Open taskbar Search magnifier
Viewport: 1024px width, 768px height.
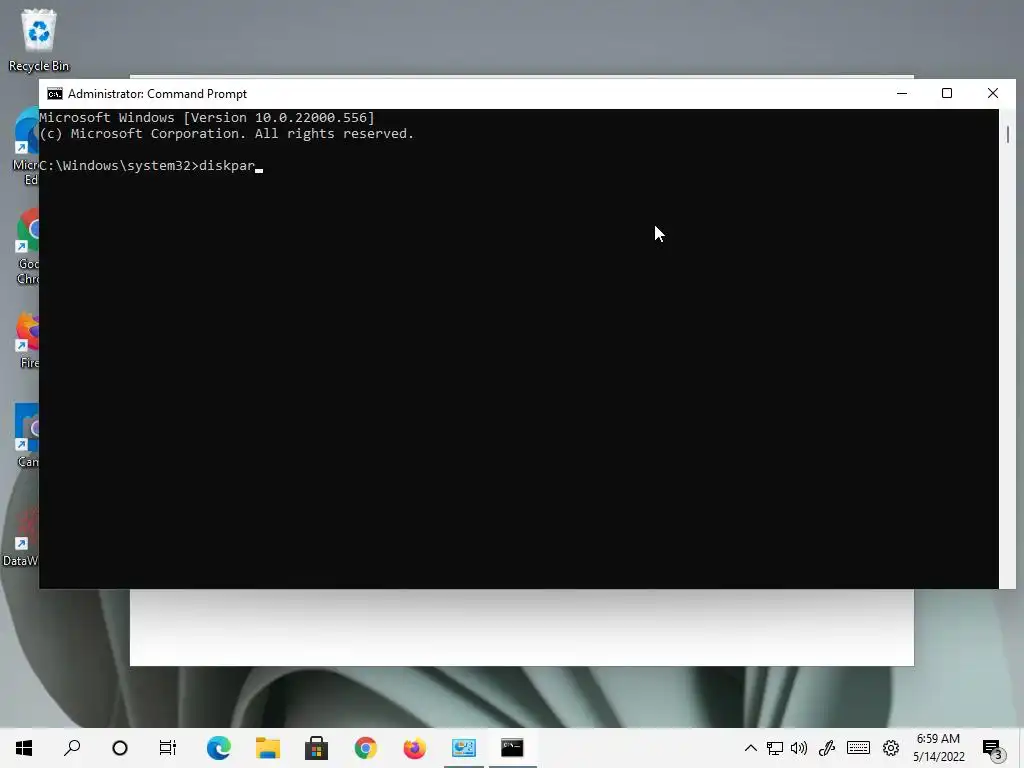[x=72, y=748]
